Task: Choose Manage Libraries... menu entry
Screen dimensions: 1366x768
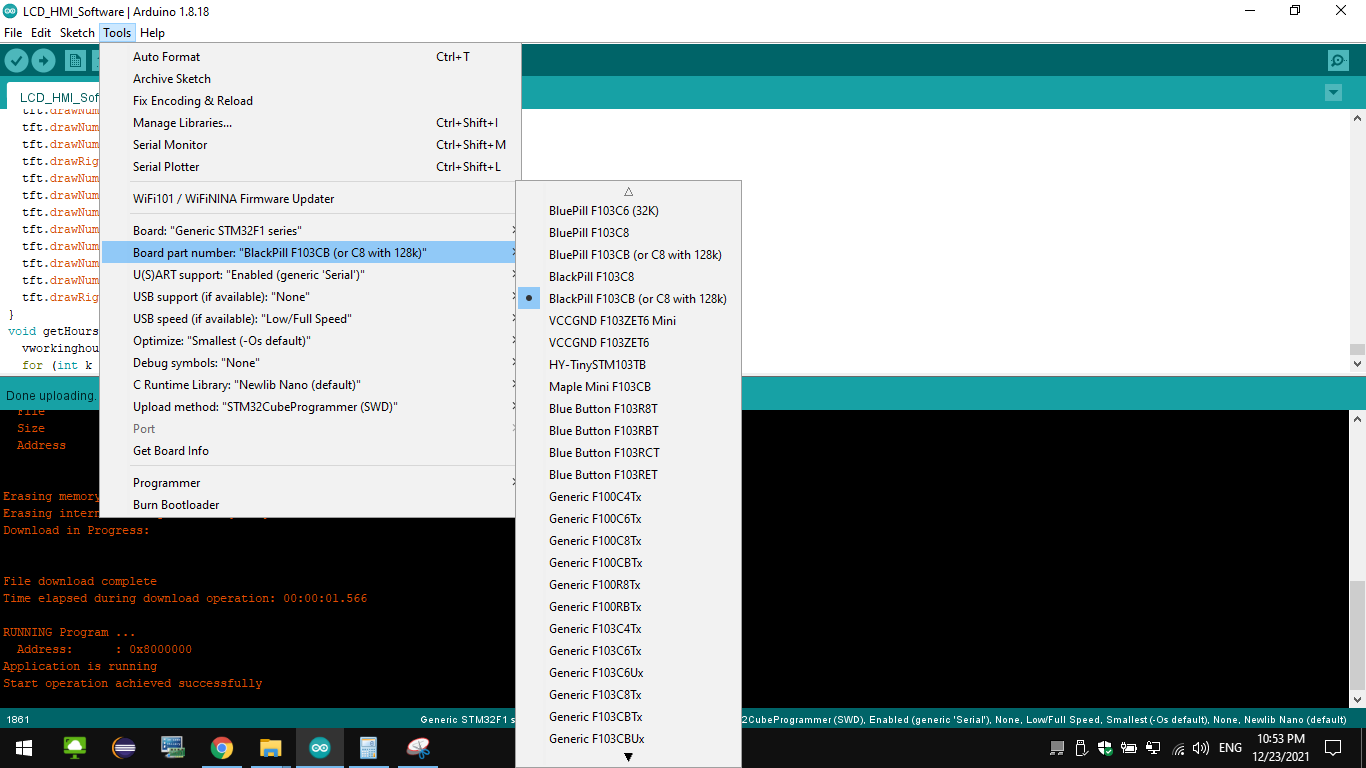Action: point(310,123)
